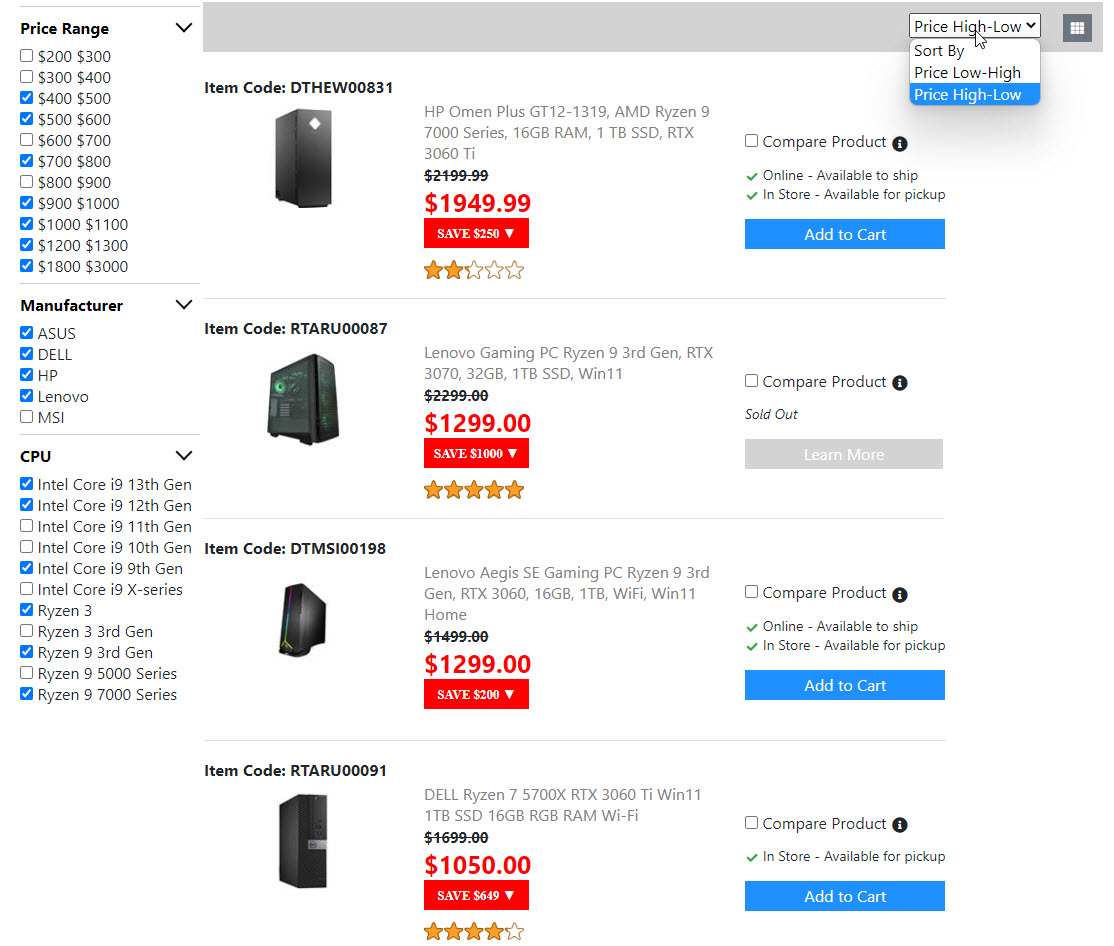Click DELL Ryzen 7 star rating
The height and width of the screenshot is (946, 1114).
coord(474,932)
